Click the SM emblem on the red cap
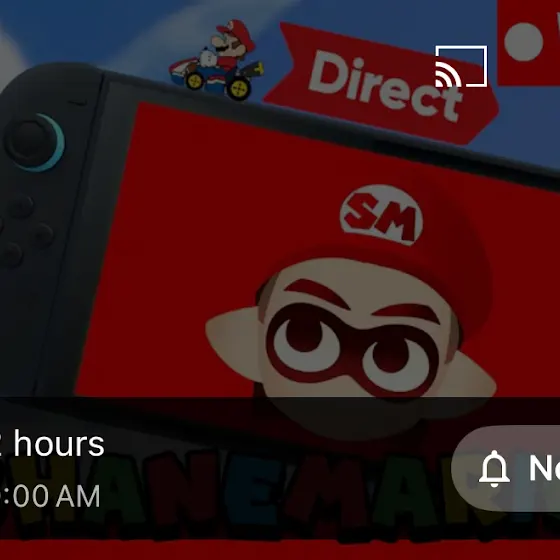The image size is (560, 560). tap(381, 215)
